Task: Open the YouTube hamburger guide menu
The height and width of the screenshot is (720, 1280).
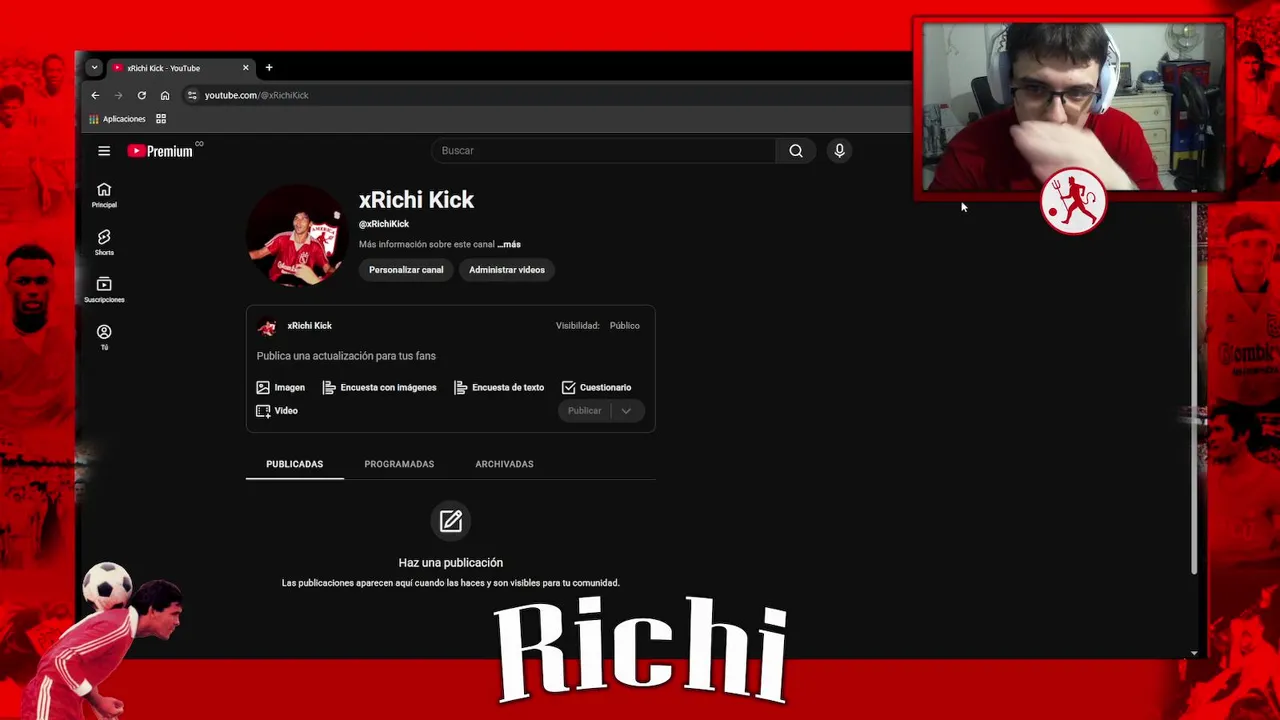Action: pos(104,151)
